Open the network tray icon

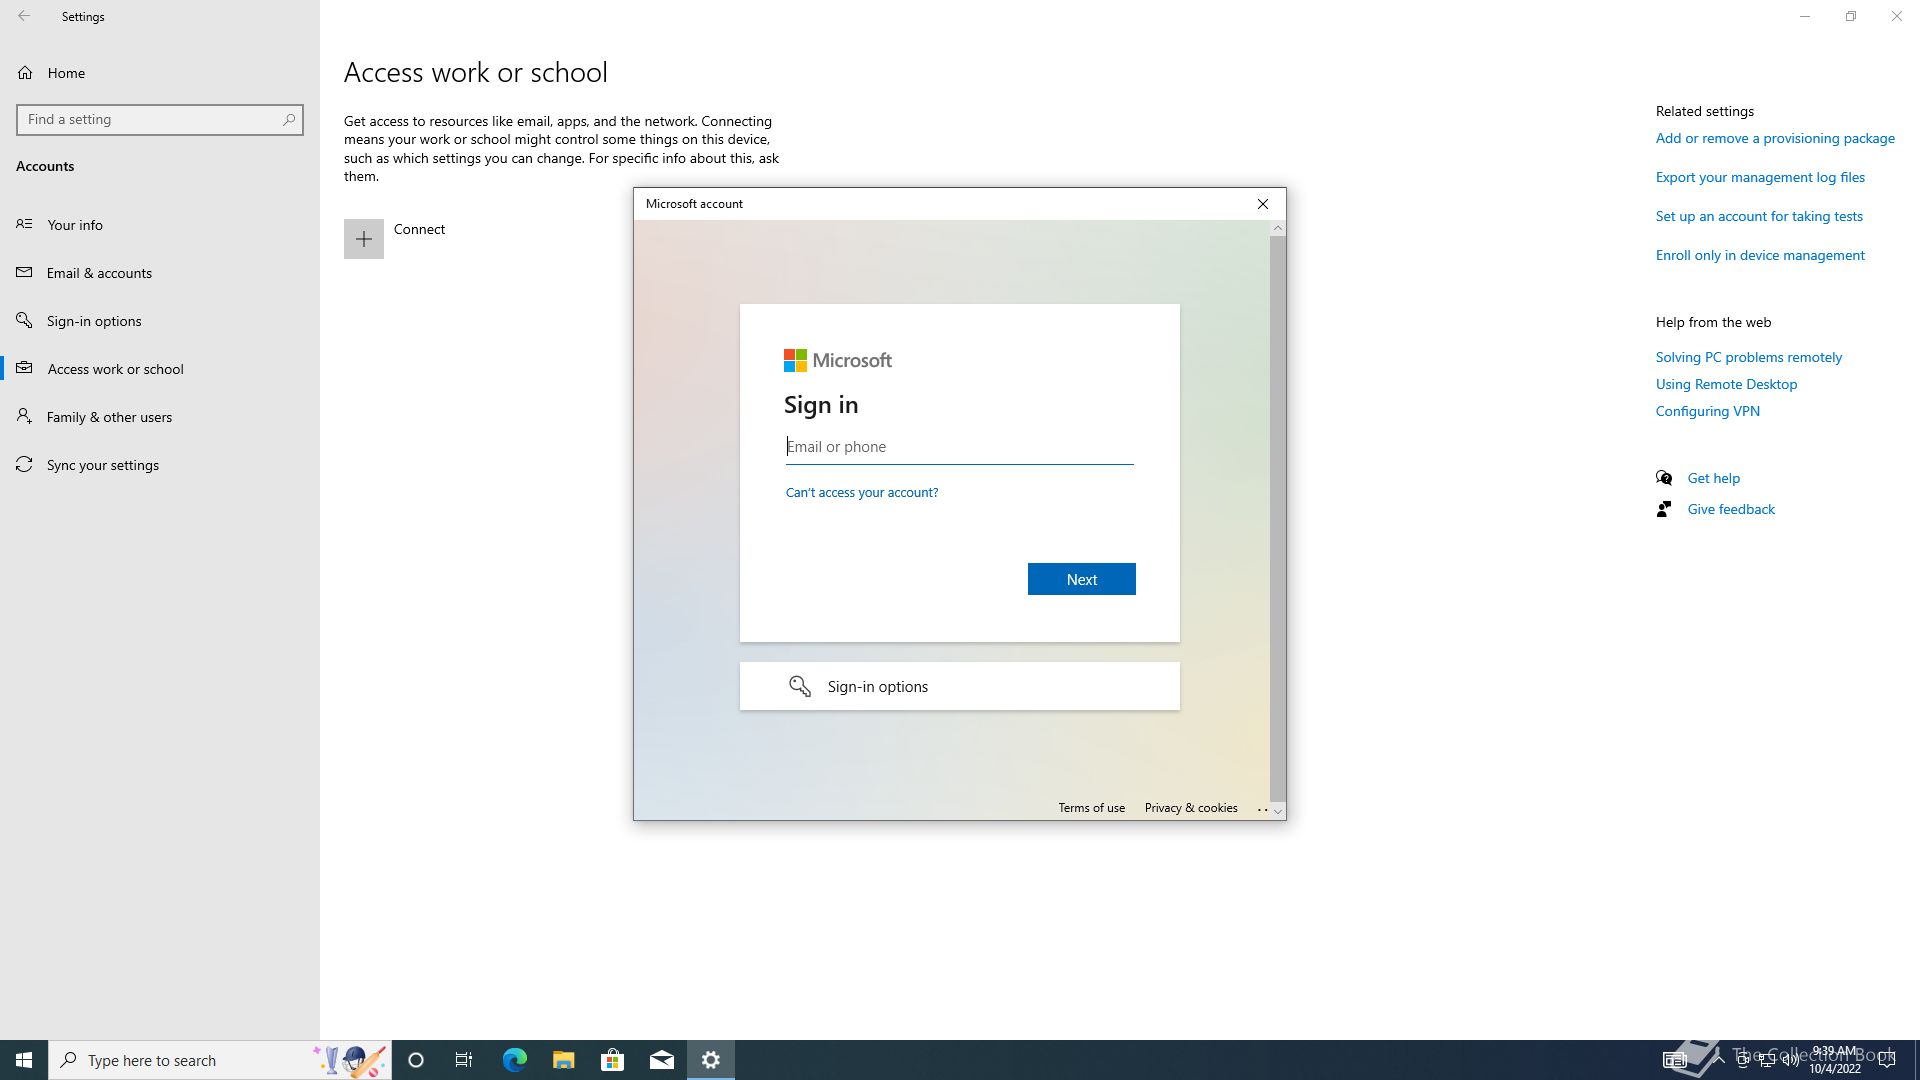coord(1767,1060)
